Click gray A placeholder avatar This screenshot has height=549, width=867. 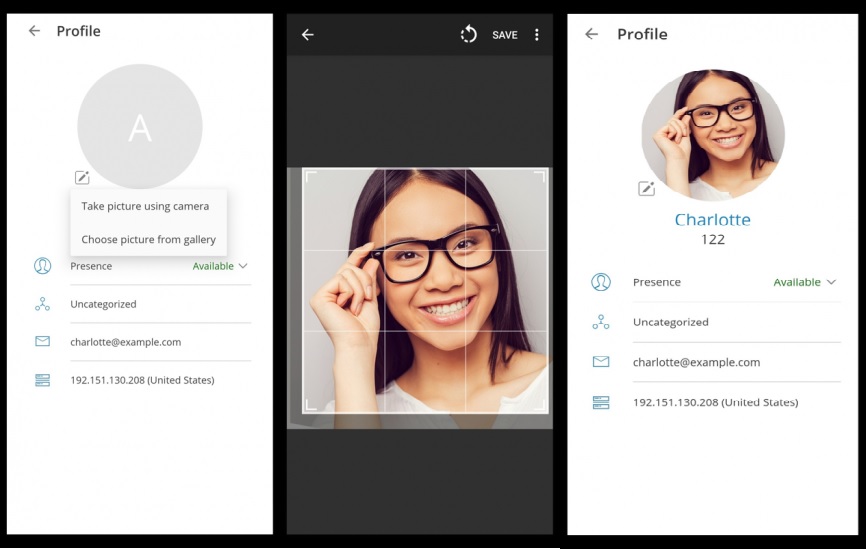pyautogui.click(x=140, y=127)
